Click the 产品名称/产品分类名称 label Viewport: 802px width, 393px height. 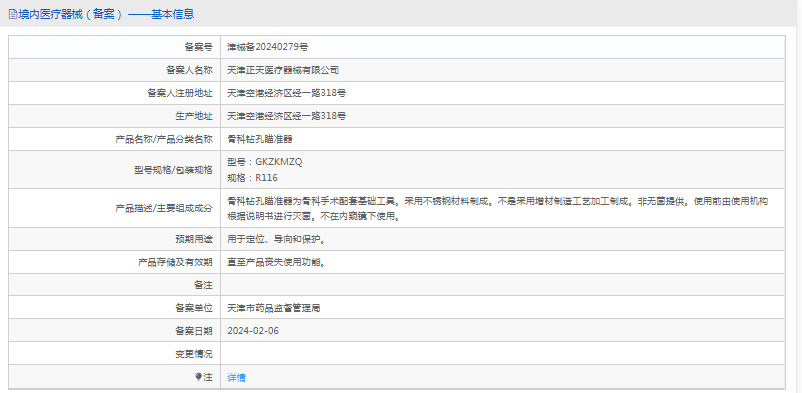pyautogui.click(x=164, y=139)
